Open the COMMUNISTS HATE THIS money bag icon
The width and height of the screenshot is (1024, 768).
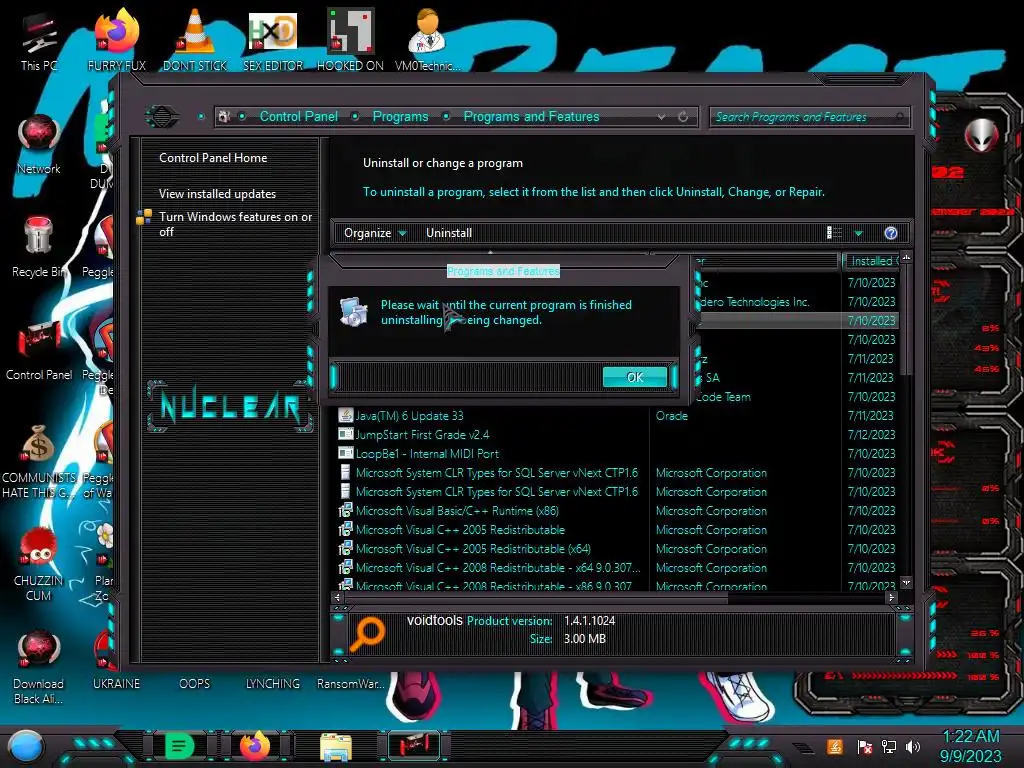[x=39, y=461]
